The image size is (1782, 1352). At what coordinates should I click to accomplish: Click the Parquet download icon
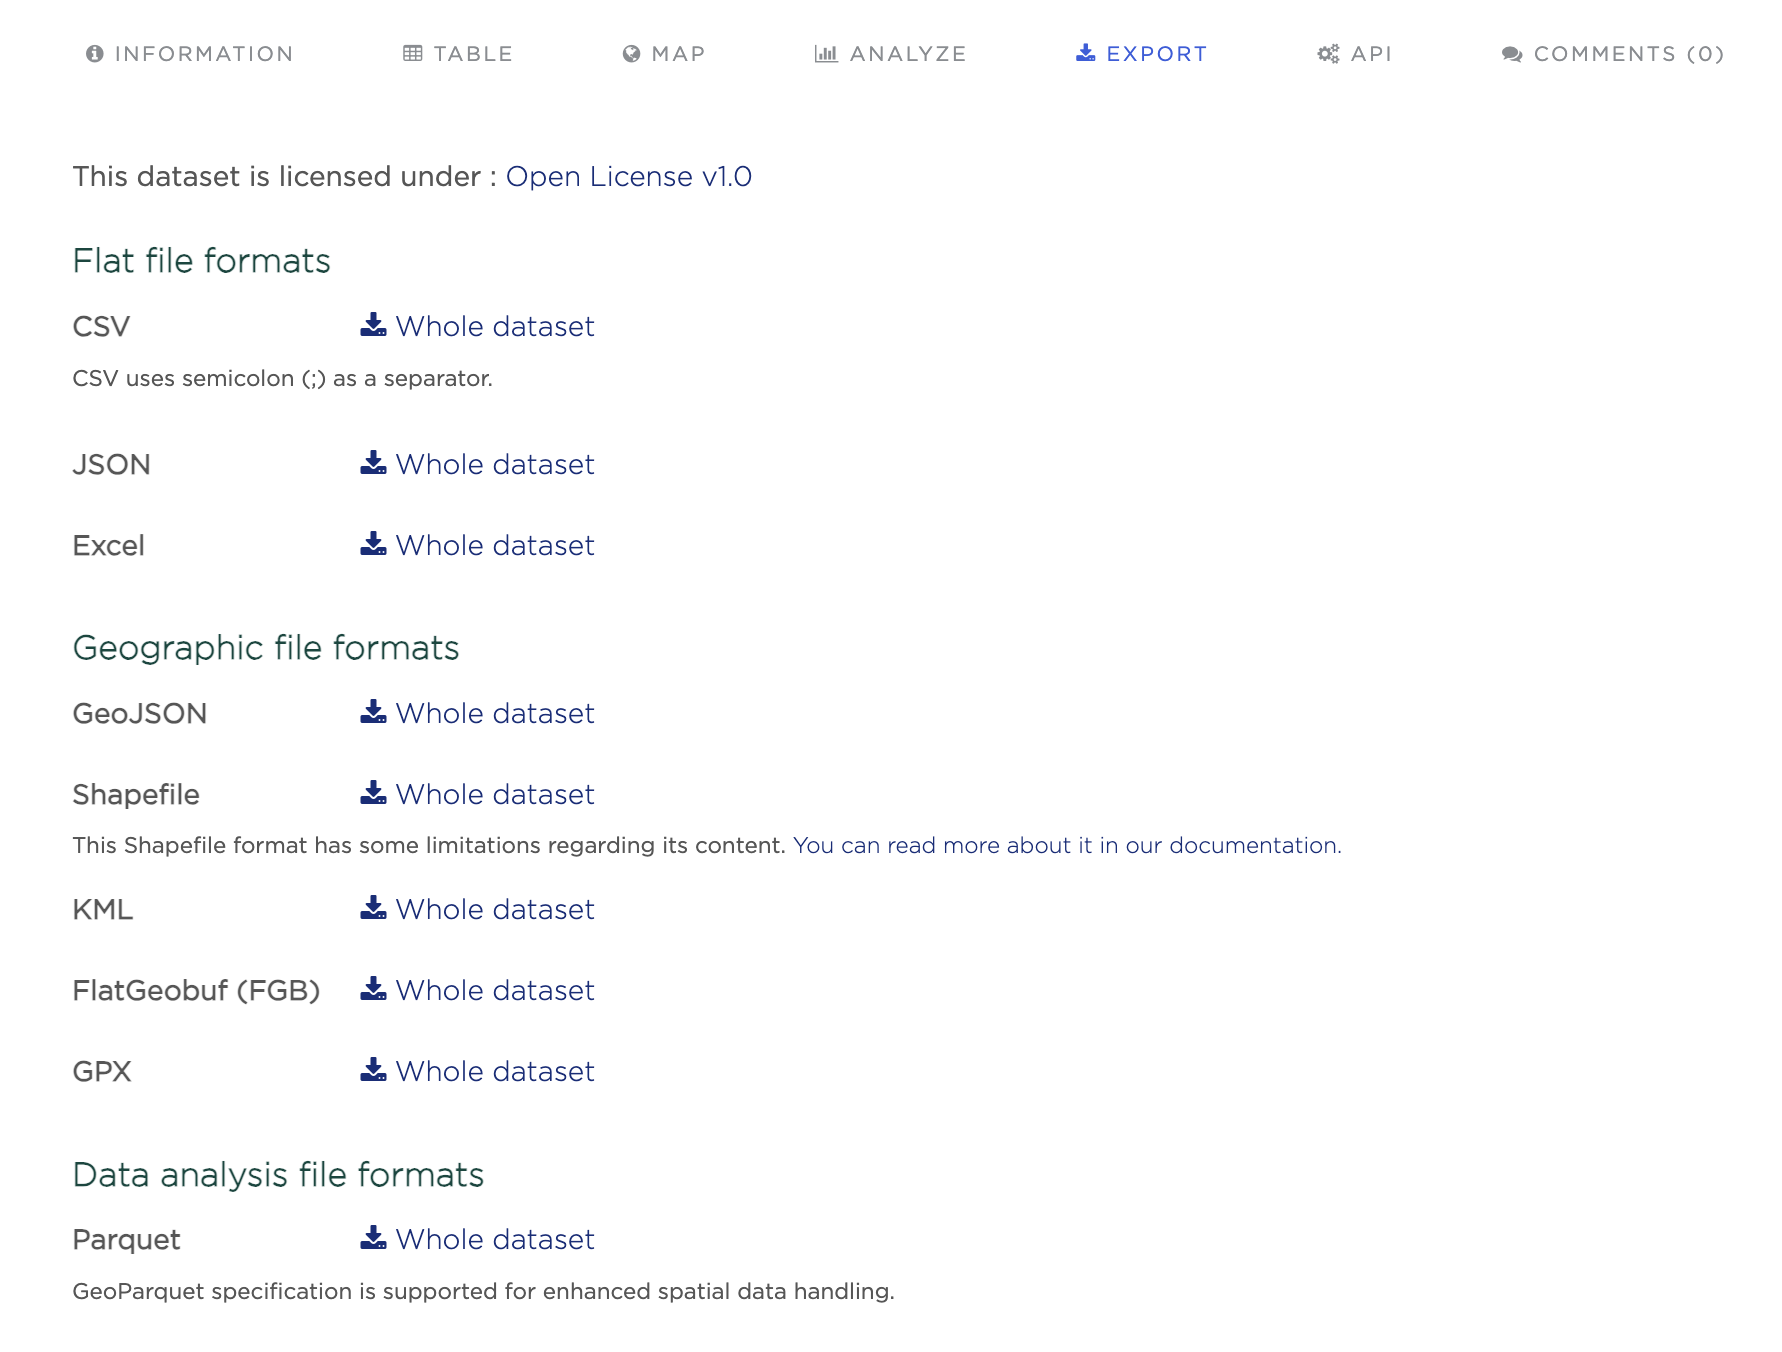tap(373, 1238)
